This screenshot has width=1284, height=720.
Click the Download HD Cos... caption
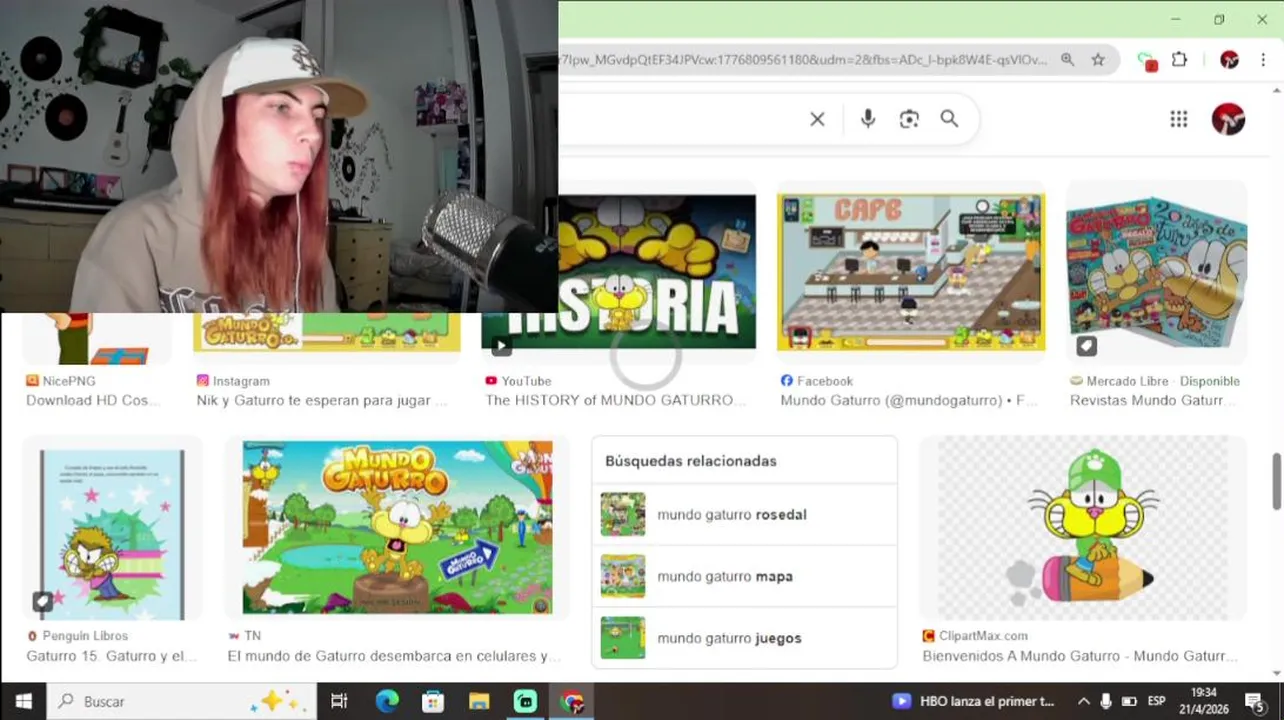tap(93, 400)
